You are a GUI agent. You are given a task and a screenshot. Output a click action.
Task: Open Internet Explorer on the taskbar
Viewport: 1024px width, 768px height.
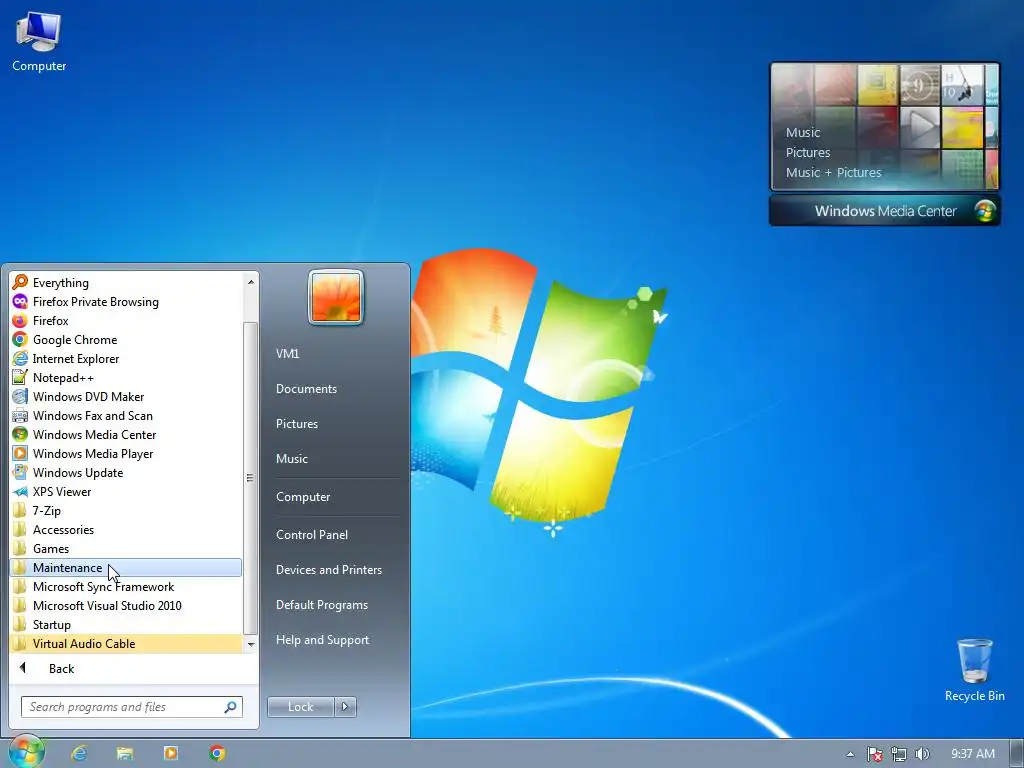click(x=79, y=753)
